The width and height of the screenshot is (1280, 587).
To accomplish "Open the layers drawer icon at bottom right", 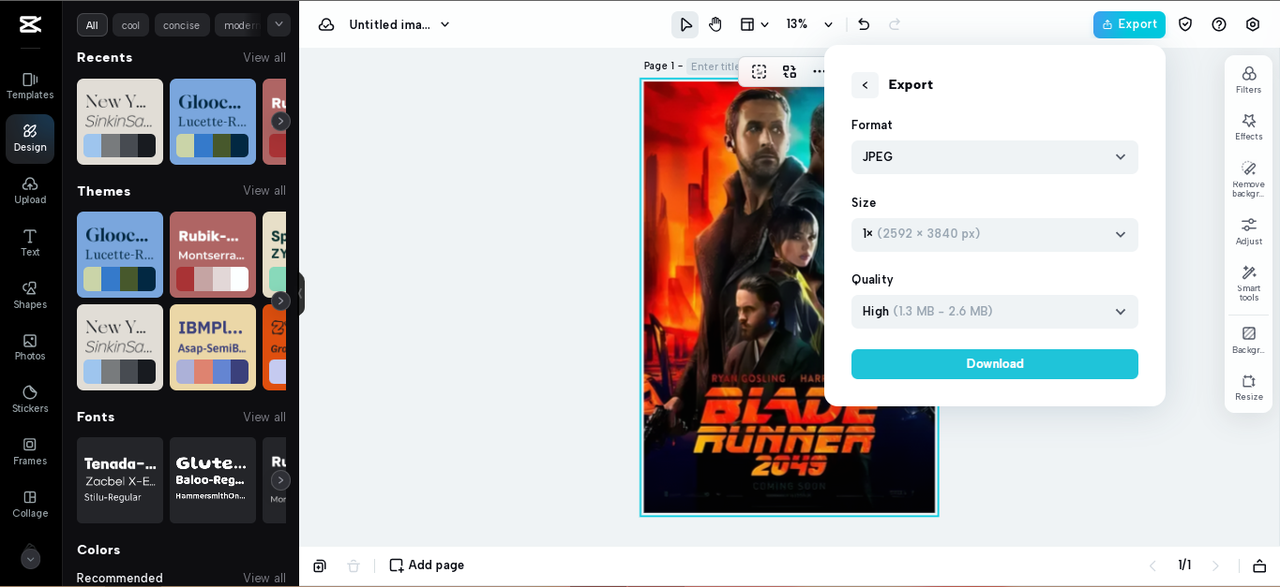I will point(1259,566).
